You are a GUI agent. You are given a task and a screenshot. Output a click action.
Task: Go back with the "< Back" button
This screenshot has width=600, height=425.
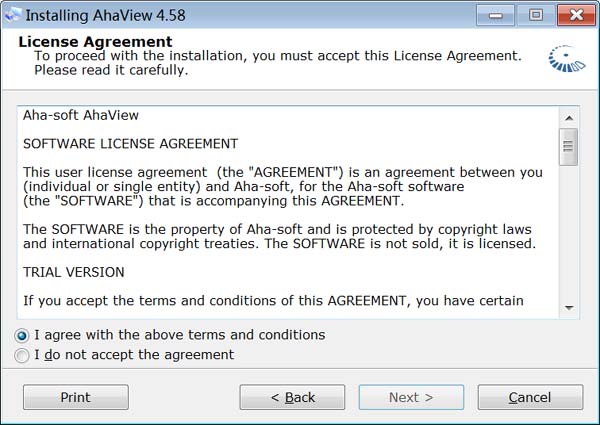[292, 397]
